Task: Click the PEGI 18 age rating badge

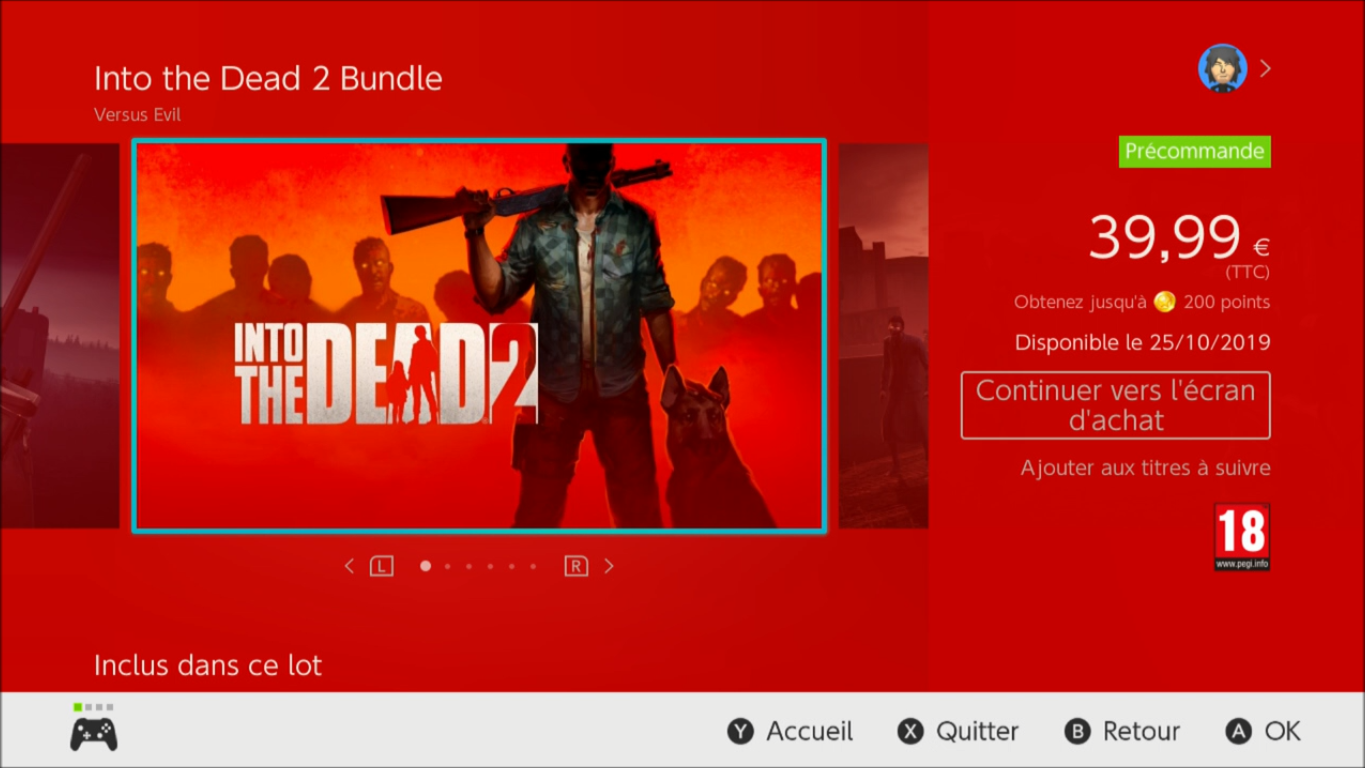Action: (x=1242, y=537)
